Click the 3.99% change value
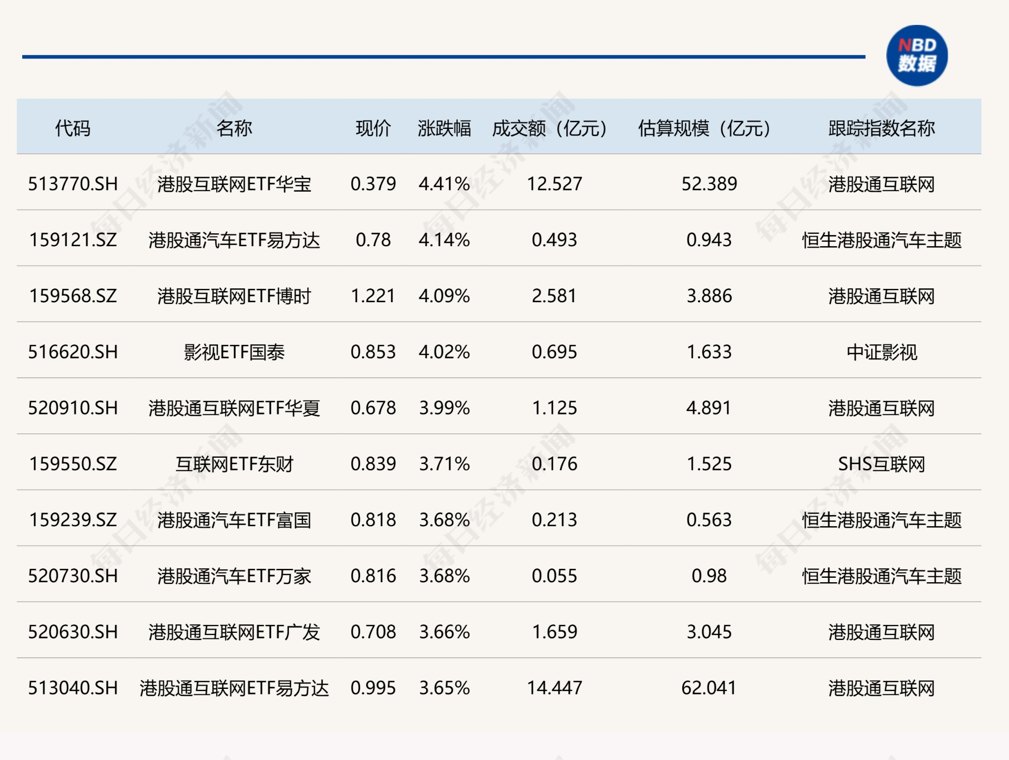 tap(444, 408)
